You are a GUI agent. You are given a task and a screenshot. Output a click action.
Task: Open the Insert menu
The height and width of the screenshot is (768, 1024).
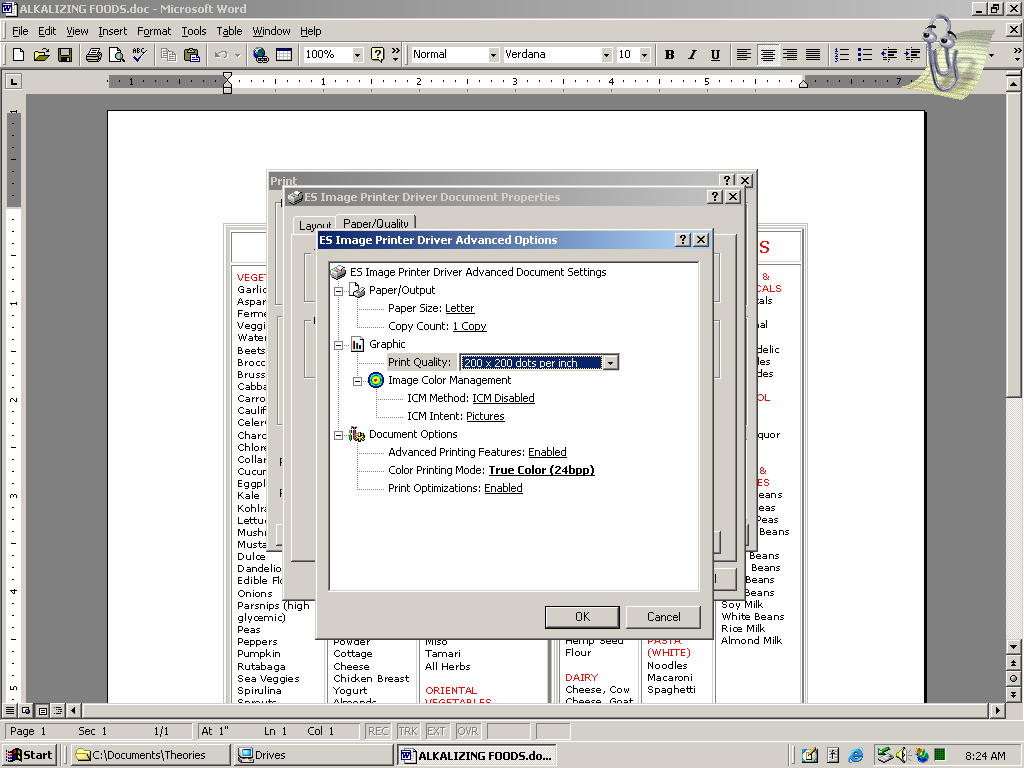(112, 31)
